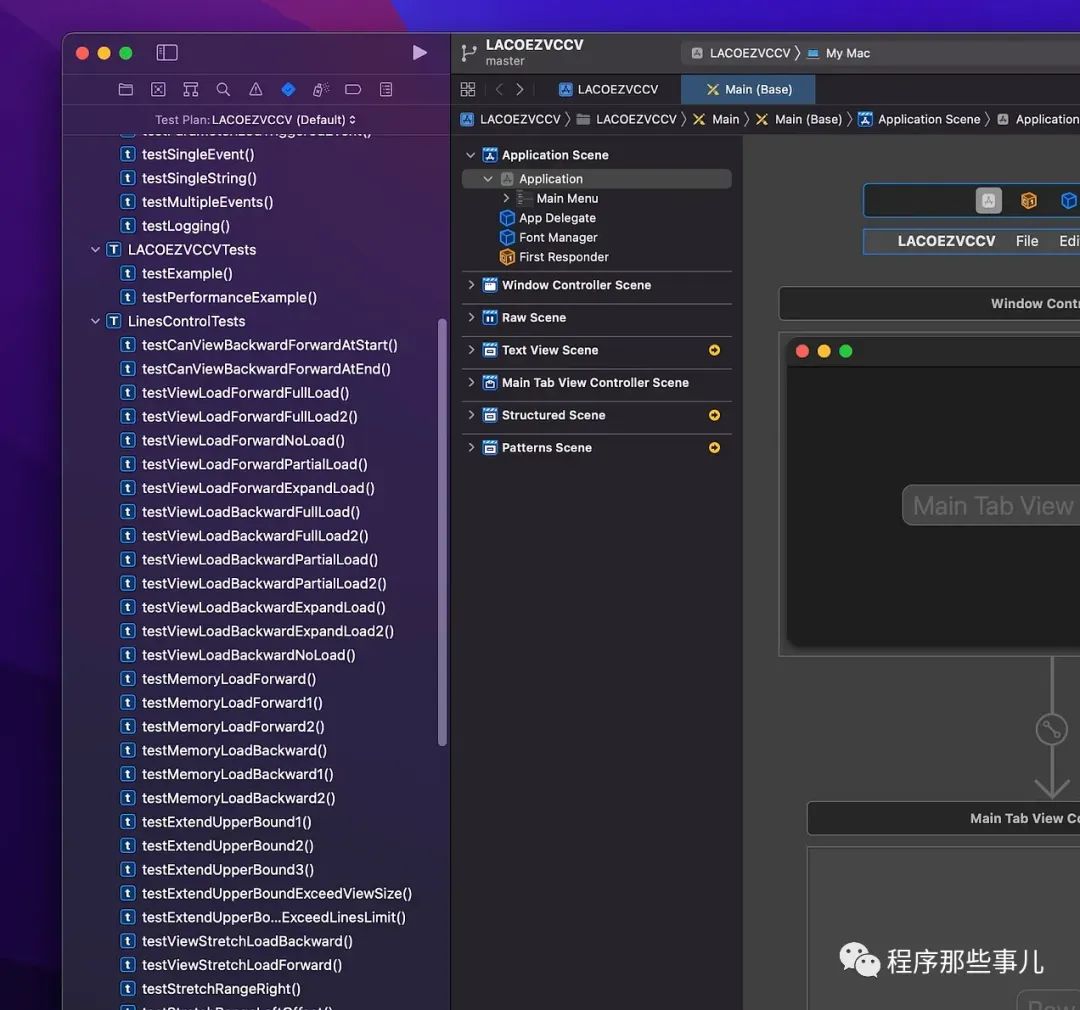Open the Source Control navigator icon
Image resolution: width=1080 pixels, height=1010 pixels.
(x=158, y=90)
